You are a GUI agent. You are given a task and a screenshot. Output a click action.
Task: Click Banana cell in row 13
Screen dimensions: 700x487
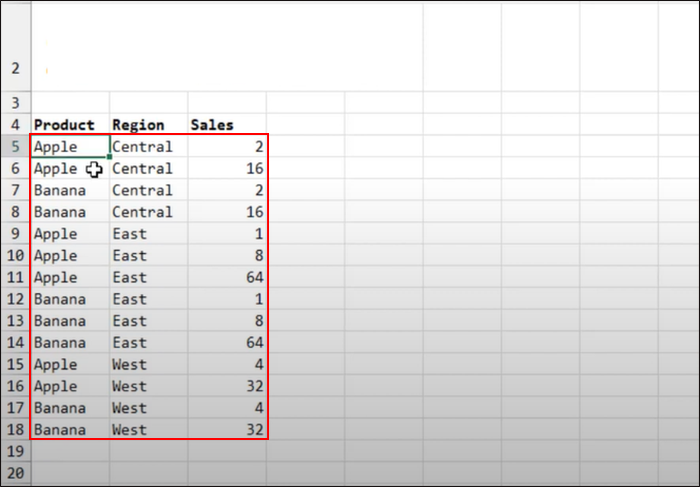60,321
